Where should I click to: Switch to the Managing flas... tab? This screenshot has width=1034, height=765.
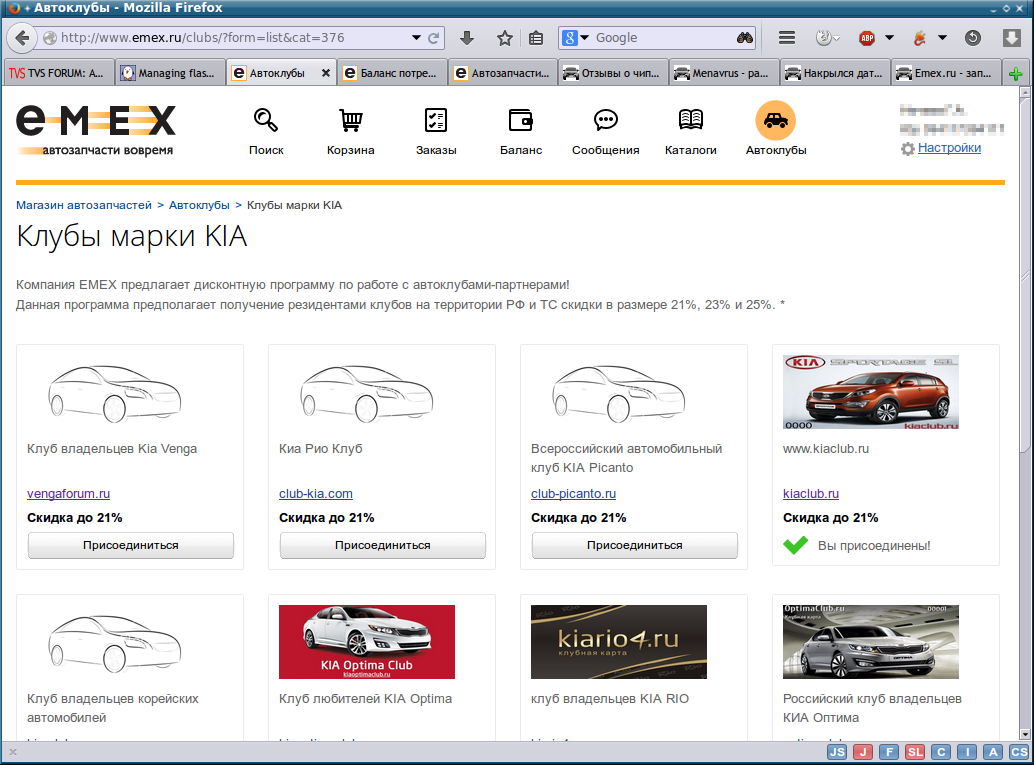tap(169, 73)
